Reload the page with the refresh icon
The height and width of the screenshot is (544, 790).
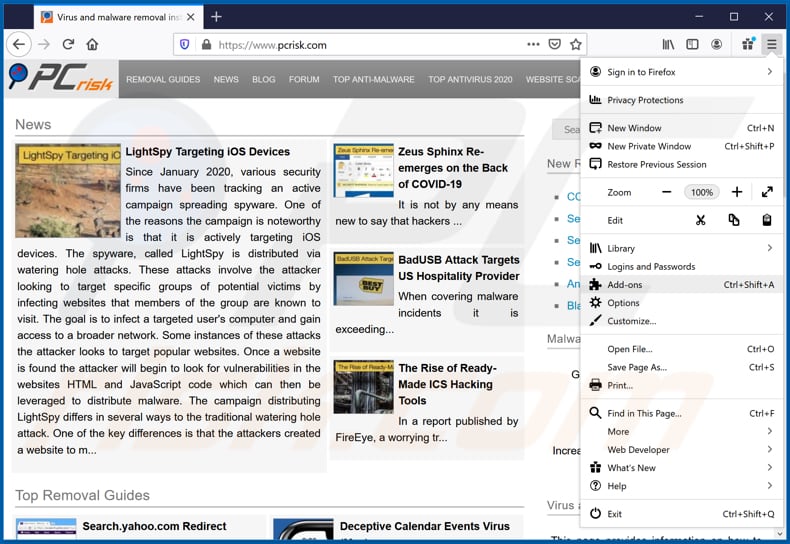(68, 44)
